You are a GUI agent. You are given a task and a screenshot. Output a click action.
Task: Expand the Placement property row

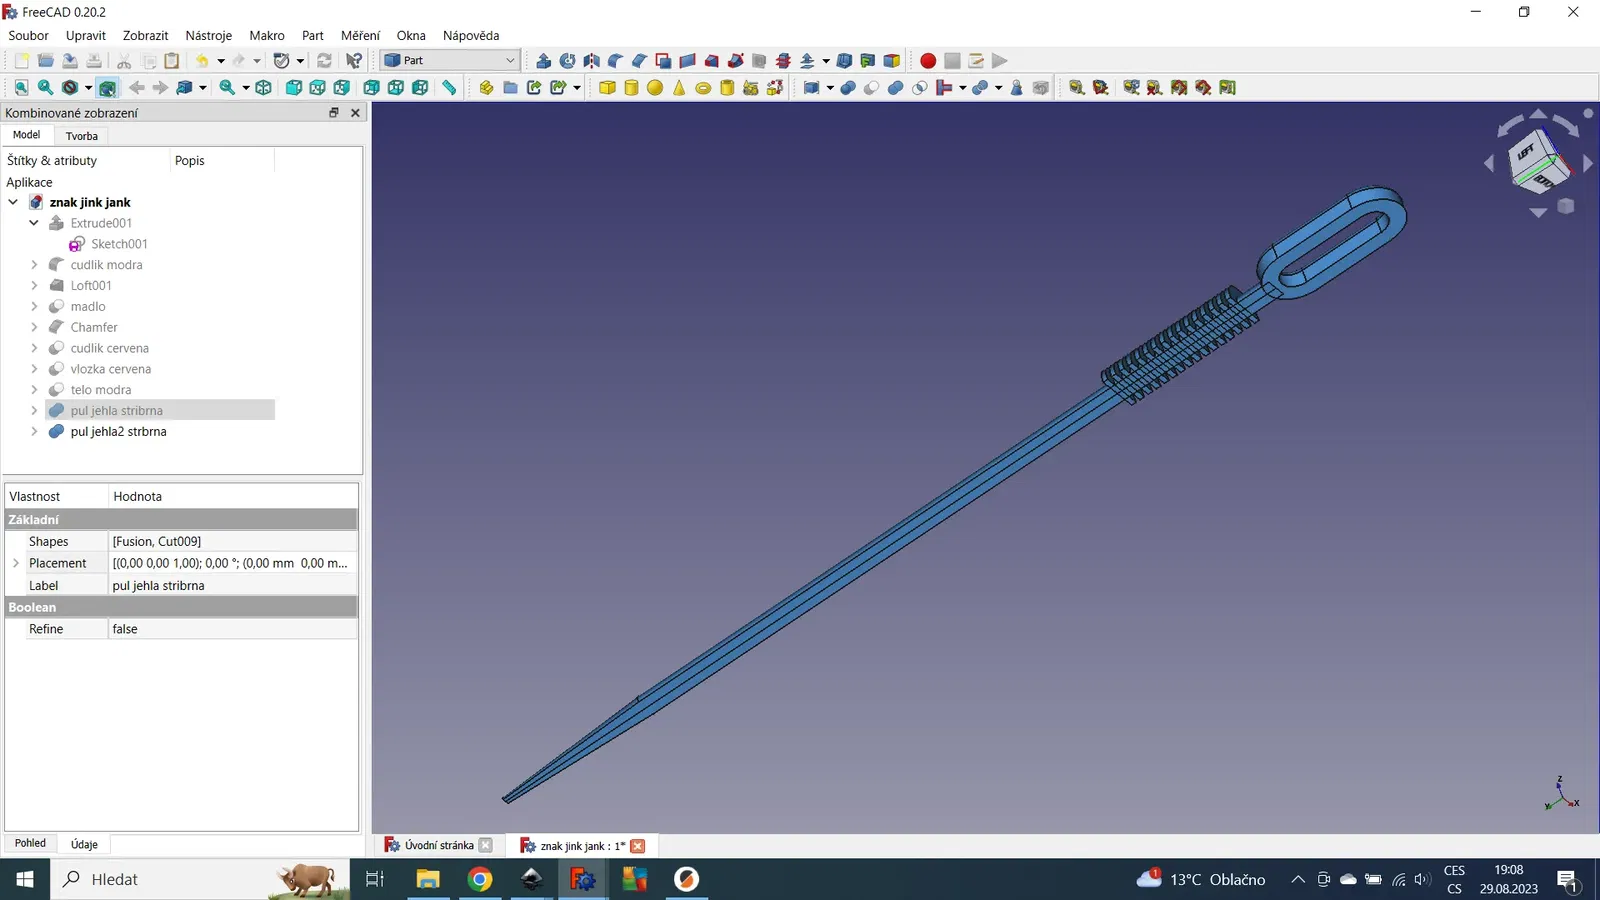click(16, 563)
